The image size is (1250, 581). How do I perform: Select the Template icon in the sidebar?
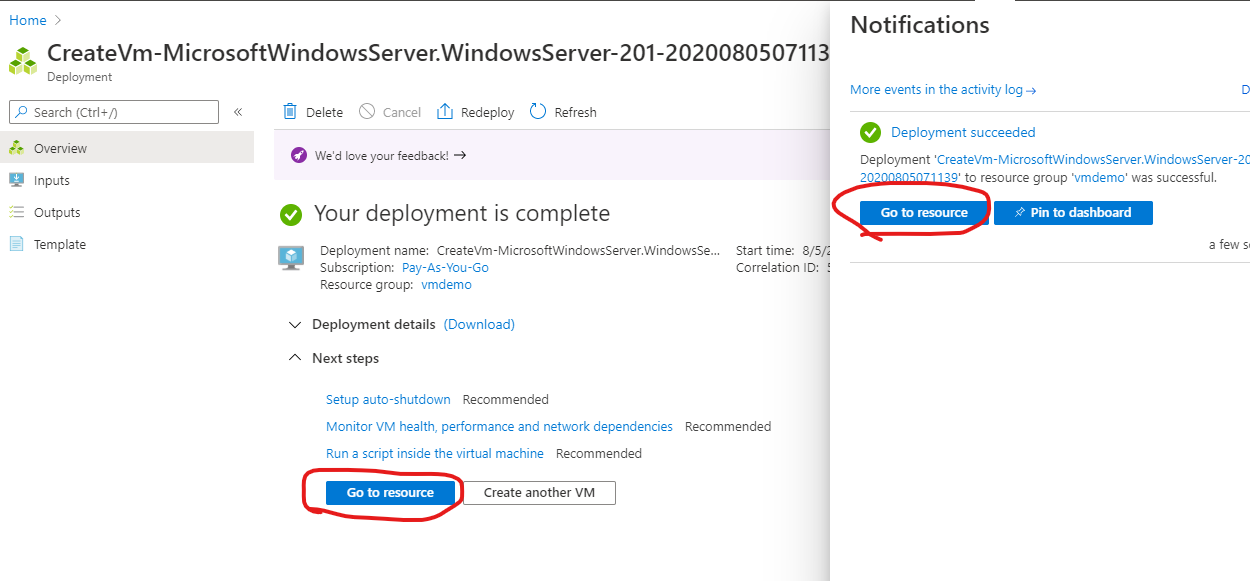pos(16,244)
